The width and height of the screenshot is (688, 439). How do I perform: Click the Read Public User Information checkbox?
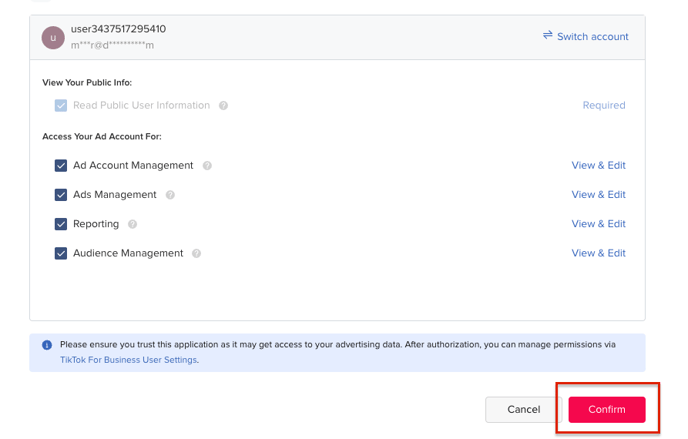pyautogui.click(x=61, y=106)
